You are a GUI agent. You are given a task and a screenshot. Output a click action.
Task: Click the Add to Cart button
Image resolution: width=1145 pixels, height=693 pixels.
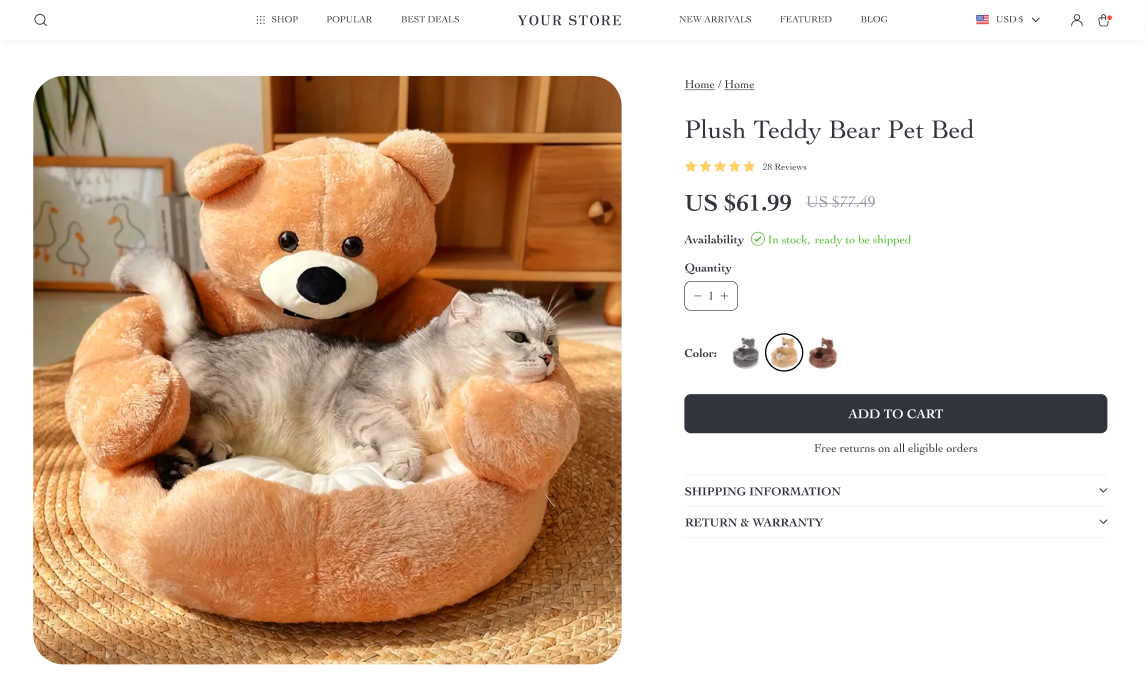(895, 414)
